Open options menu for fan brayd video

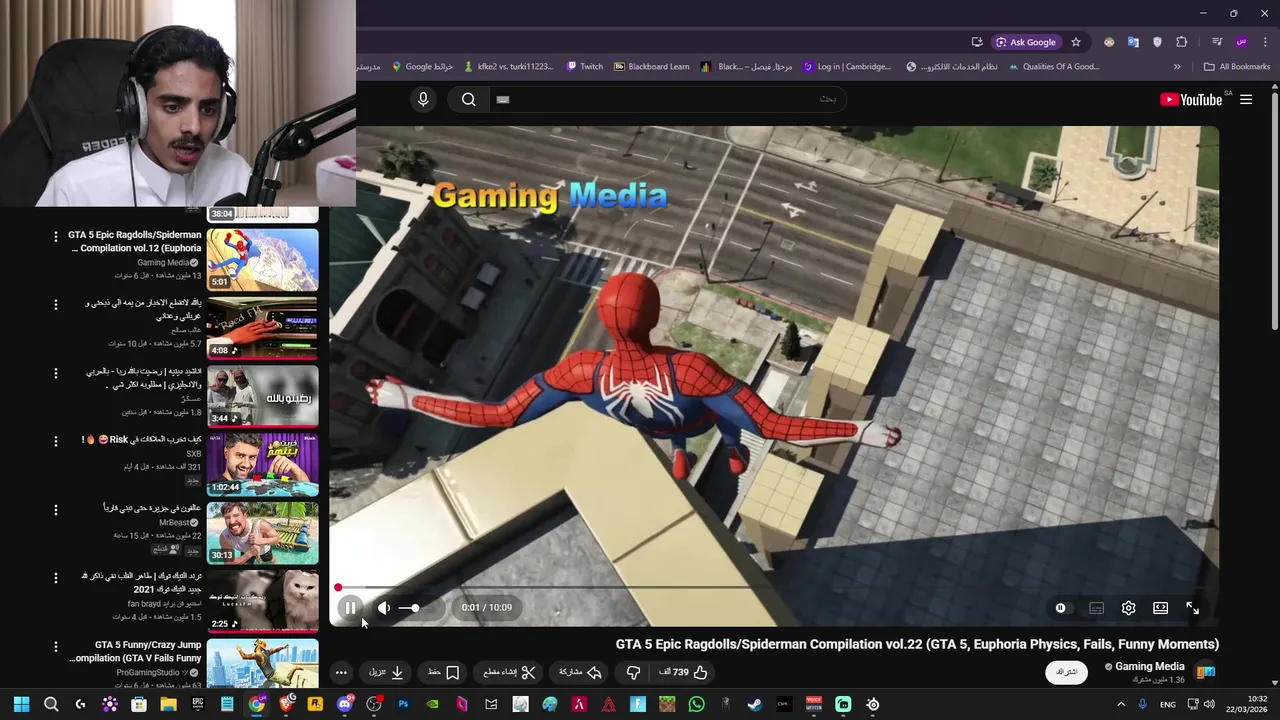point(56,578)
